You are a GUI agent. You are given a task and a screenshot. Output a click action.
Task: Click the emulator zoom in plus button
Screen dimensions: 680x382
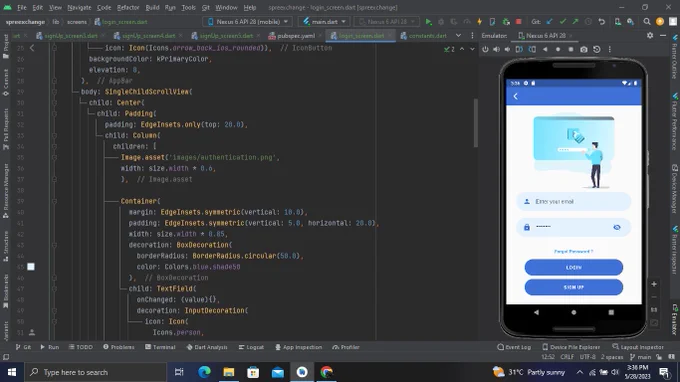pyautogui.click(x=654, y=284)
